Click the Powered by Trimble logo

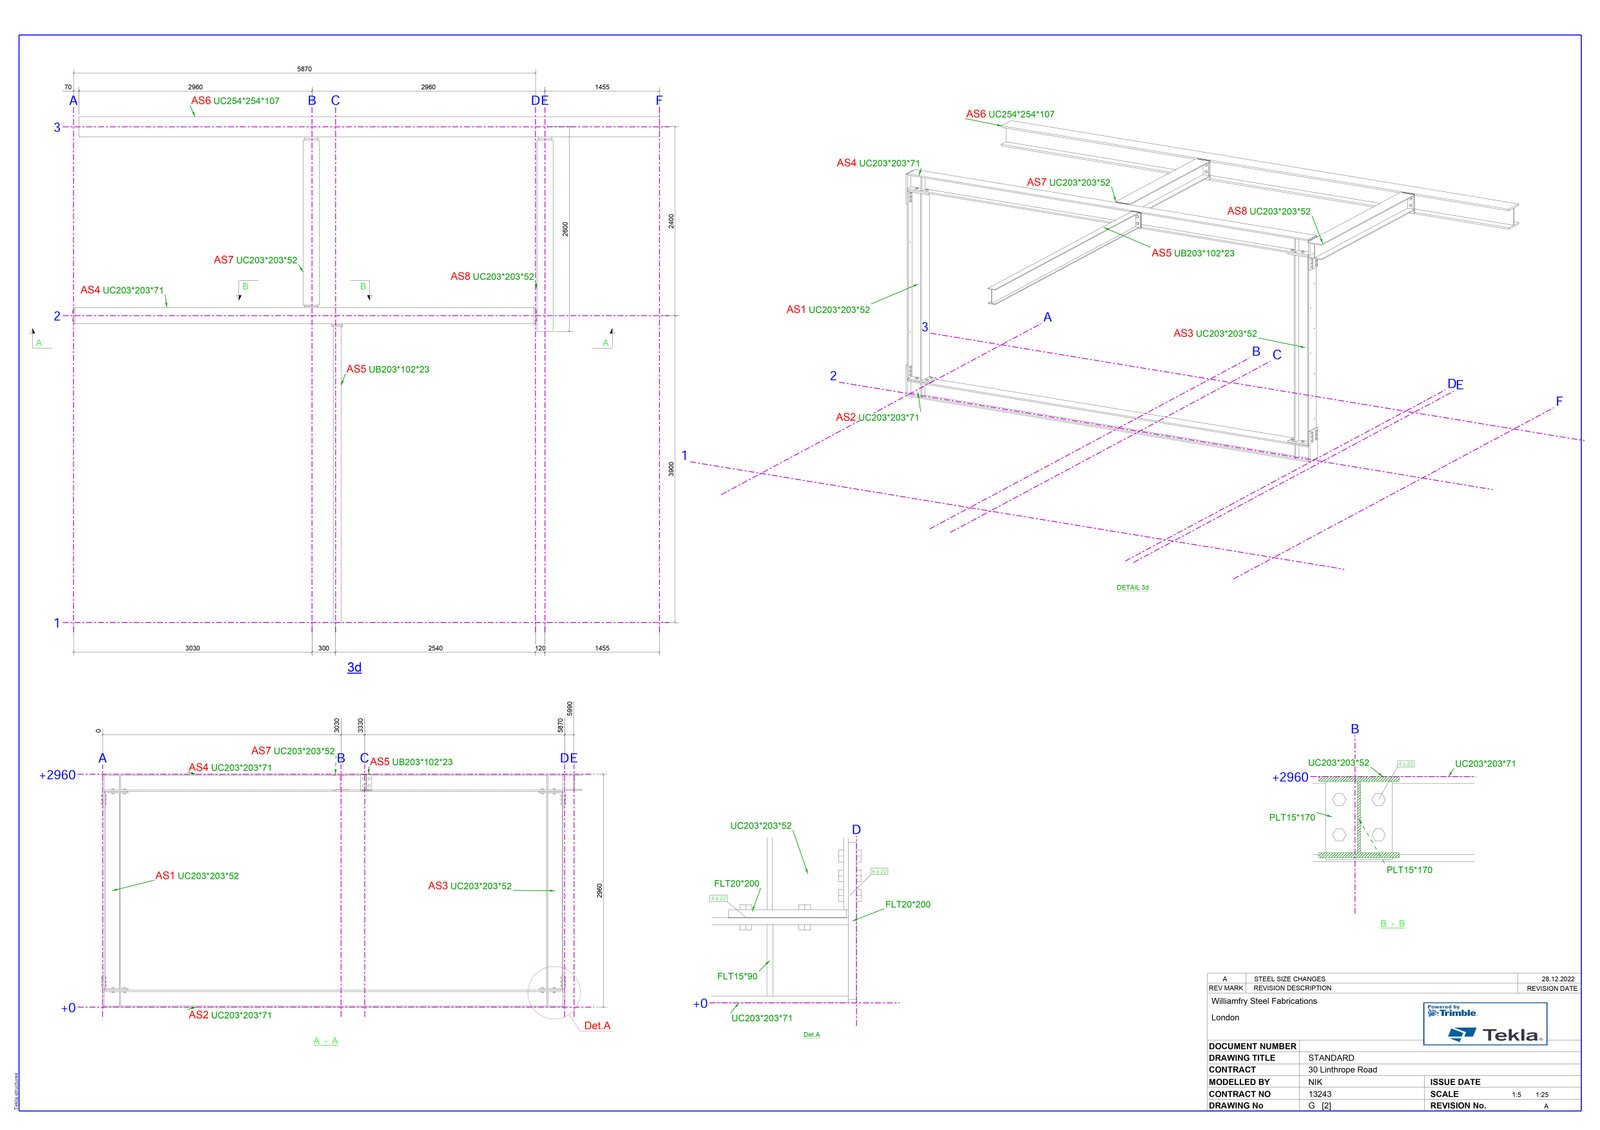(x=1451, y=1011)
